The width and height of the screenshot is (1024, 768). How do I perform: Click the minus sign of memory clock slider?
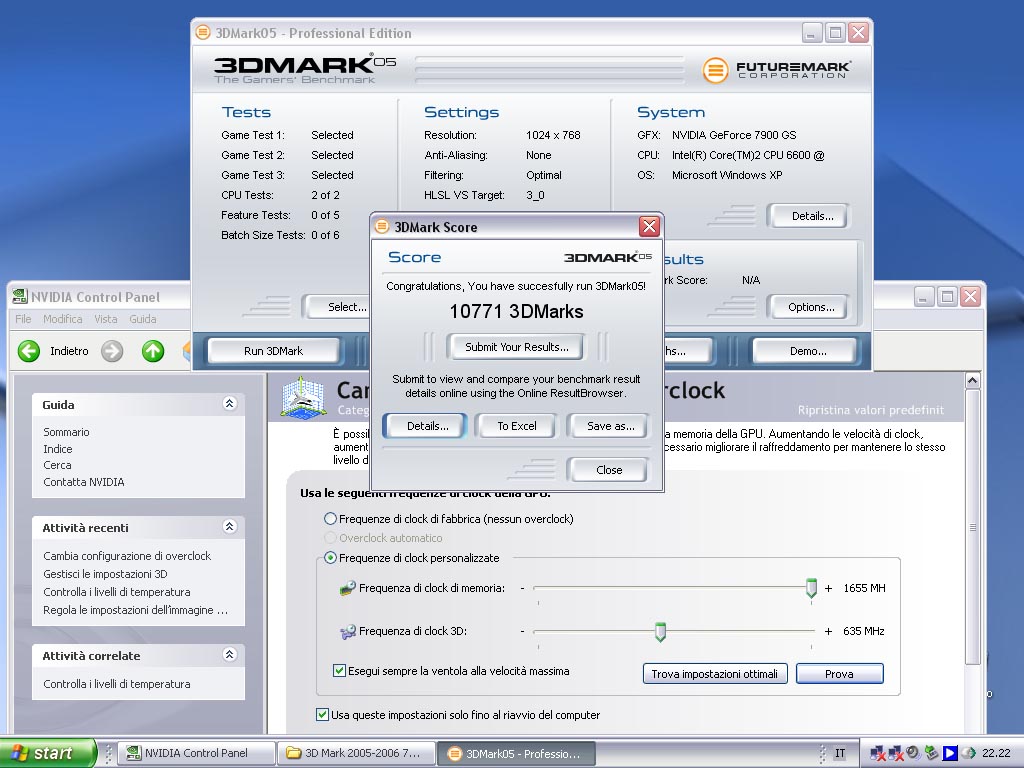pyautogui.click(x=522, y=588)
